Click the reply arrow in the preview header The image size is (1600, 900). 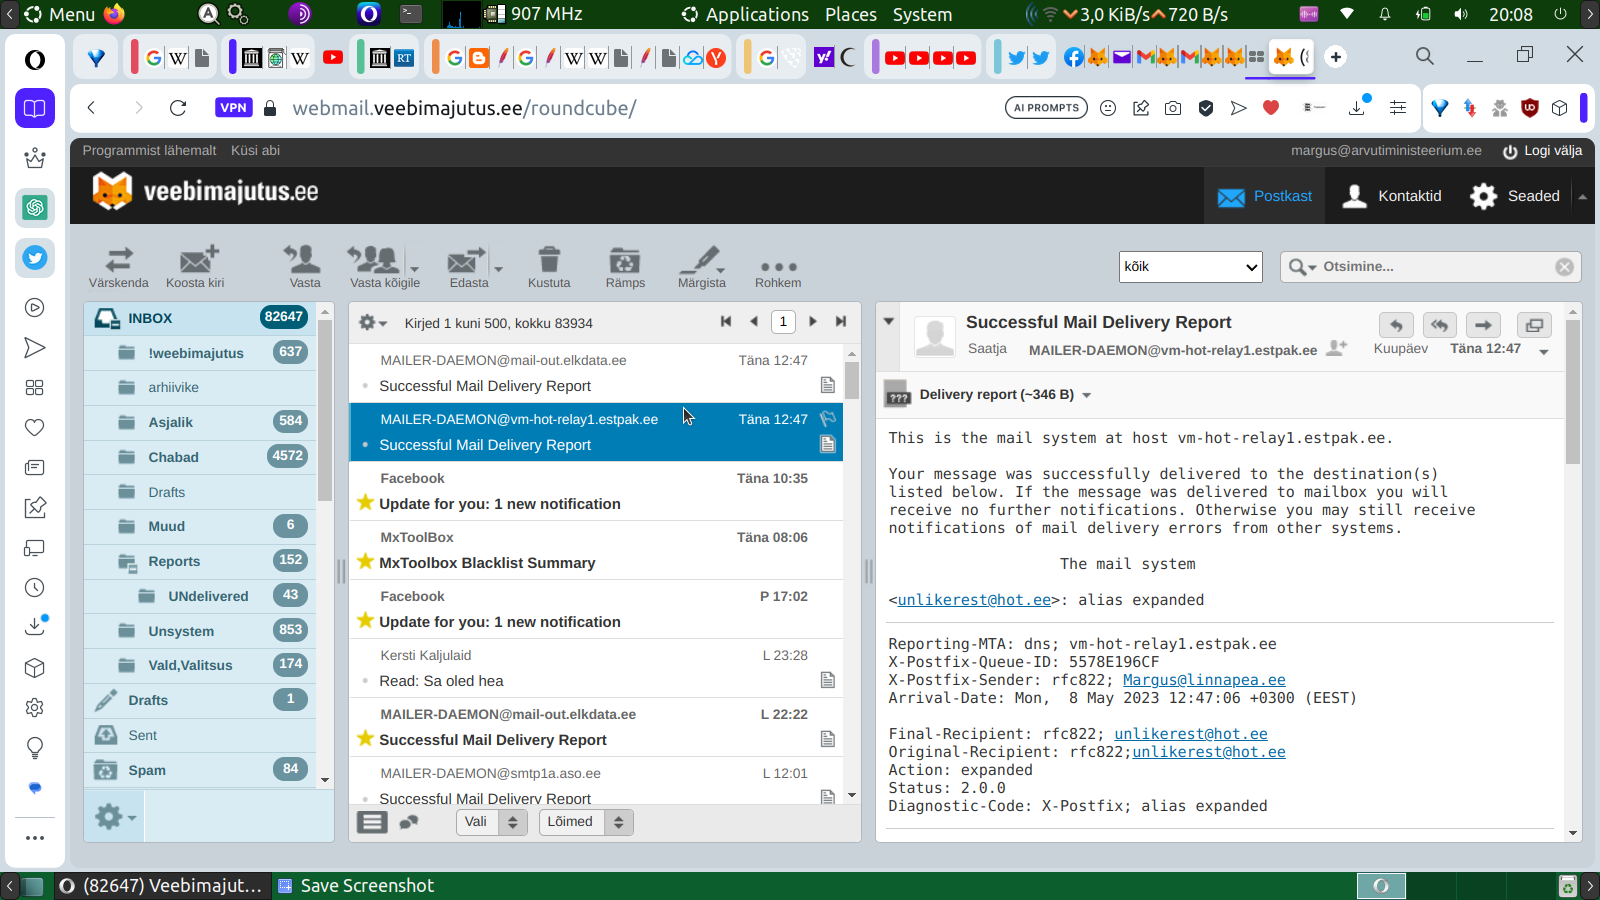click(x=1397, y=325)
